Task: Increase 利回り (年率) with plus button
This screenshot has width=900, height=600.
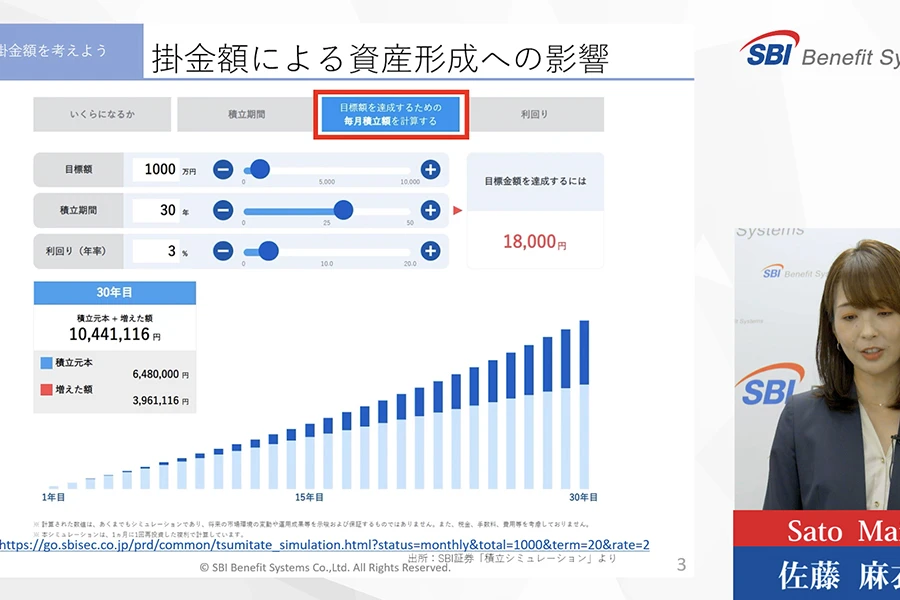Action: pyautogui.click(x=430, y=251)
